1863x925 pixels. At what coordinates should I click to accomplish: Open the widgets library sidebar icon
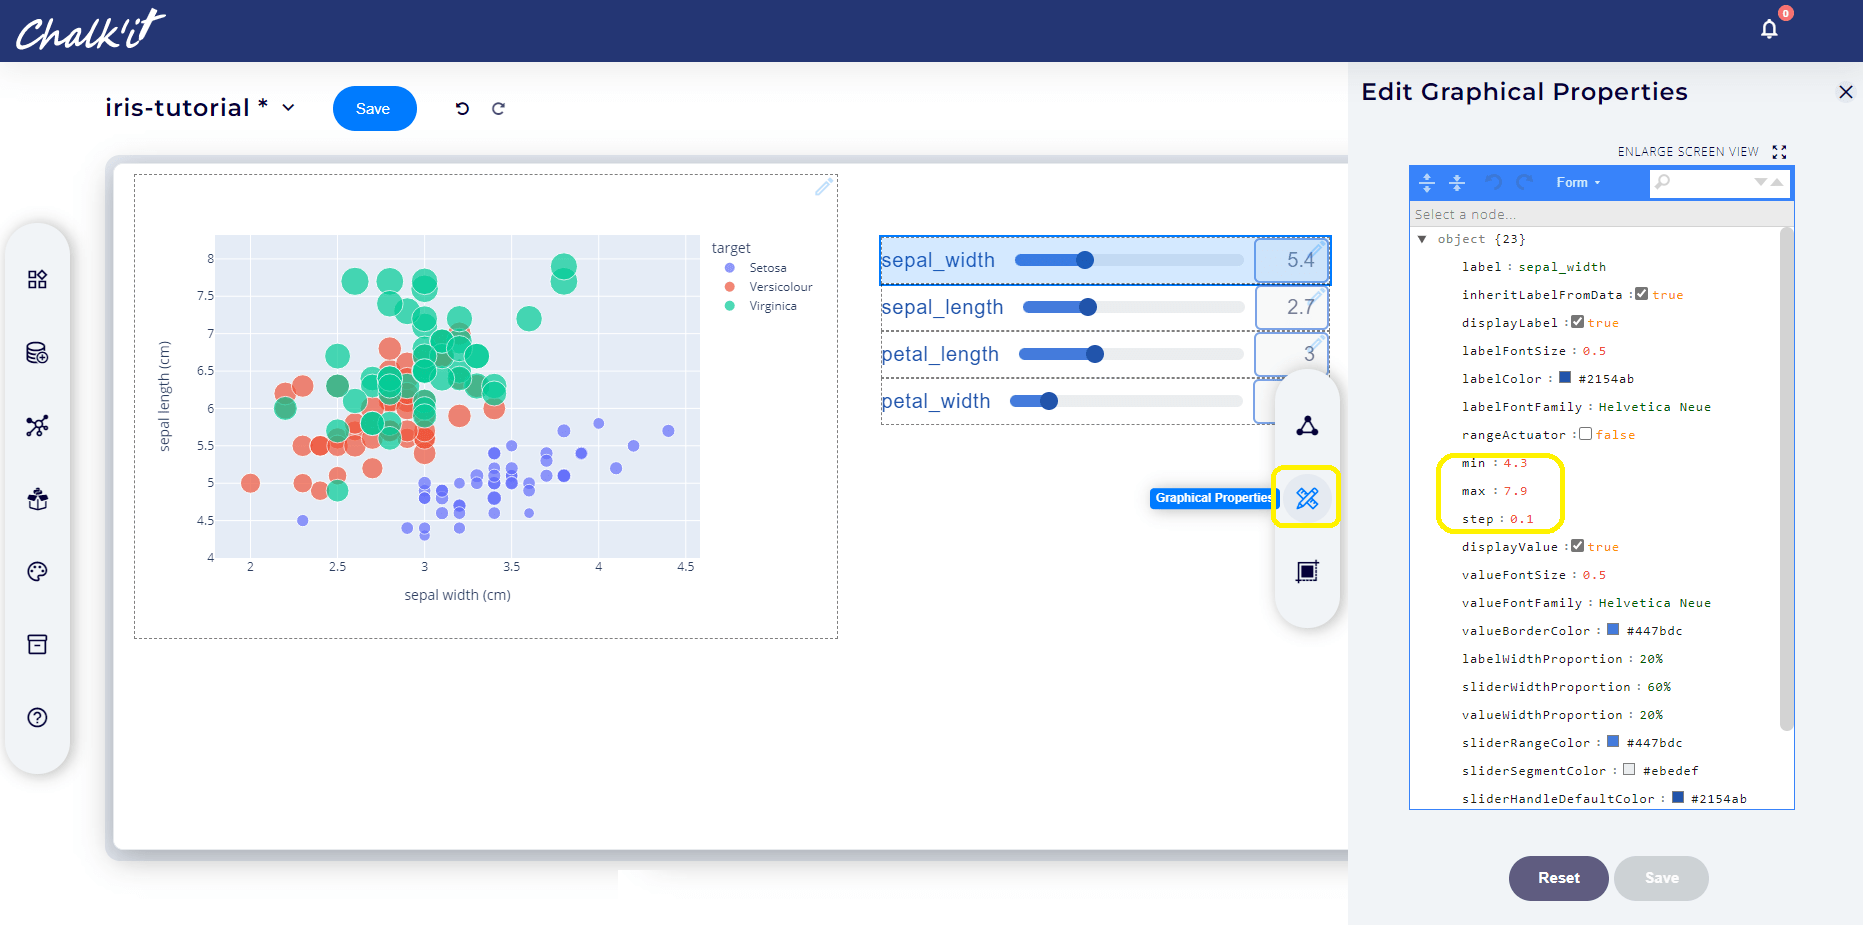37,279
